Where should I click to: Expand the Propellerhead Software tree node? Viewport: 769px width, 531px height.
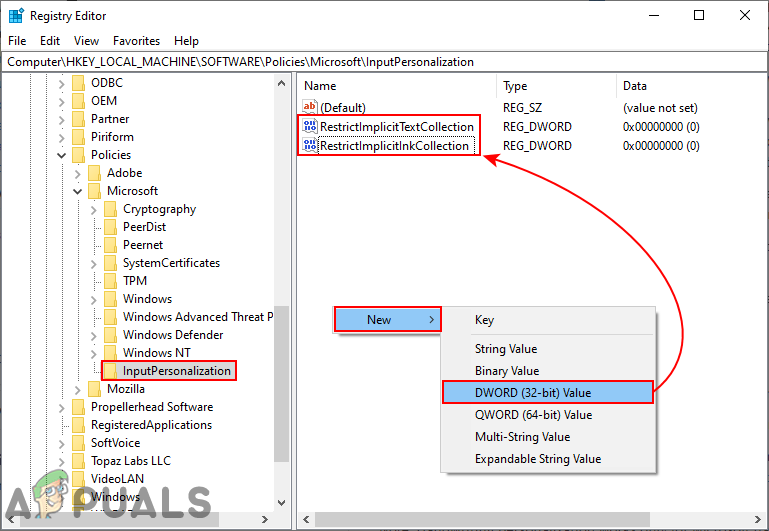pos(61,408)
